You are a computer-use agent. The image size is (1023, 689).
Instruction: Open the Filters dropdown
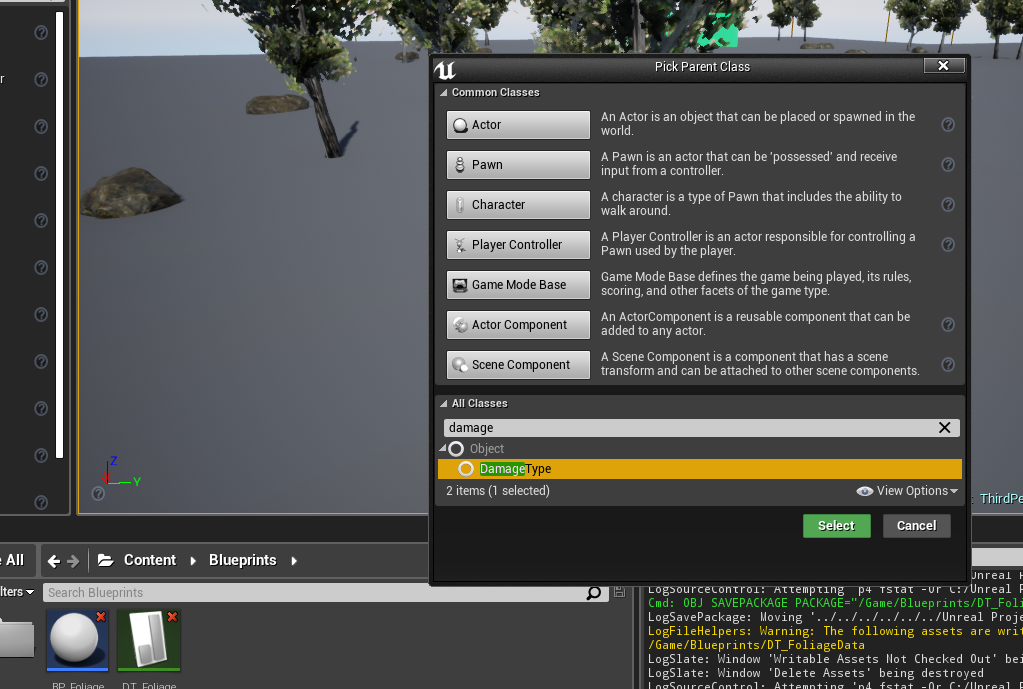coord(17,592)
